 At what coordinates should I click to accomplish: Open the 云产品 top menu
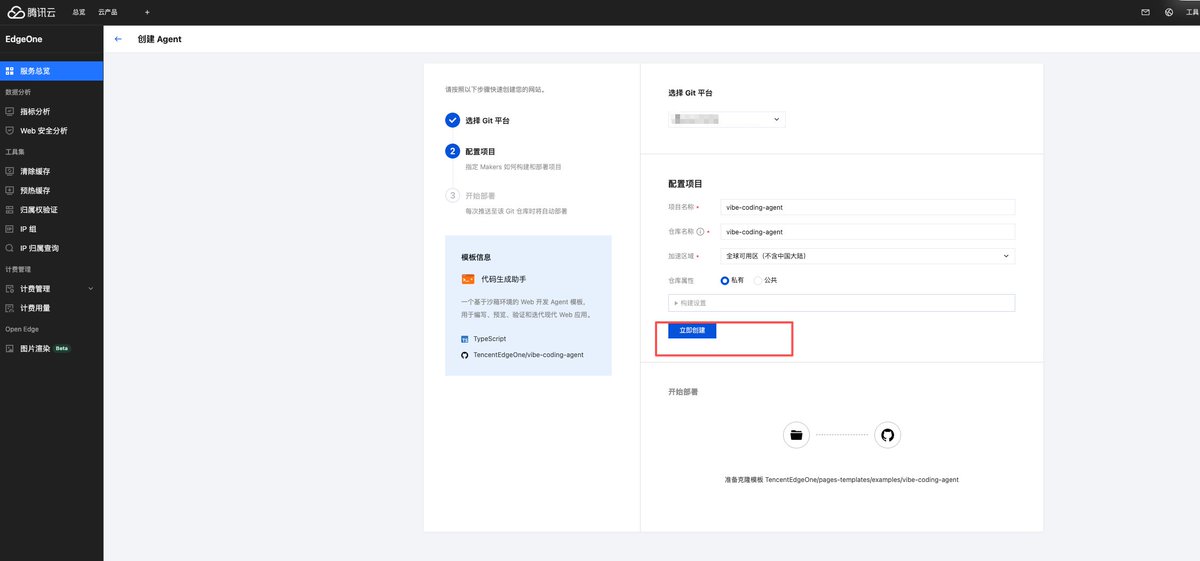pos(108,12)
